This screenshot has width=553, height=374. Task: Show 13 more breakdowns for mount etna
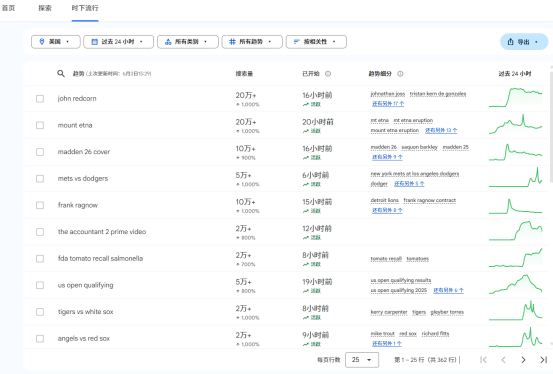tap(441, 130)
